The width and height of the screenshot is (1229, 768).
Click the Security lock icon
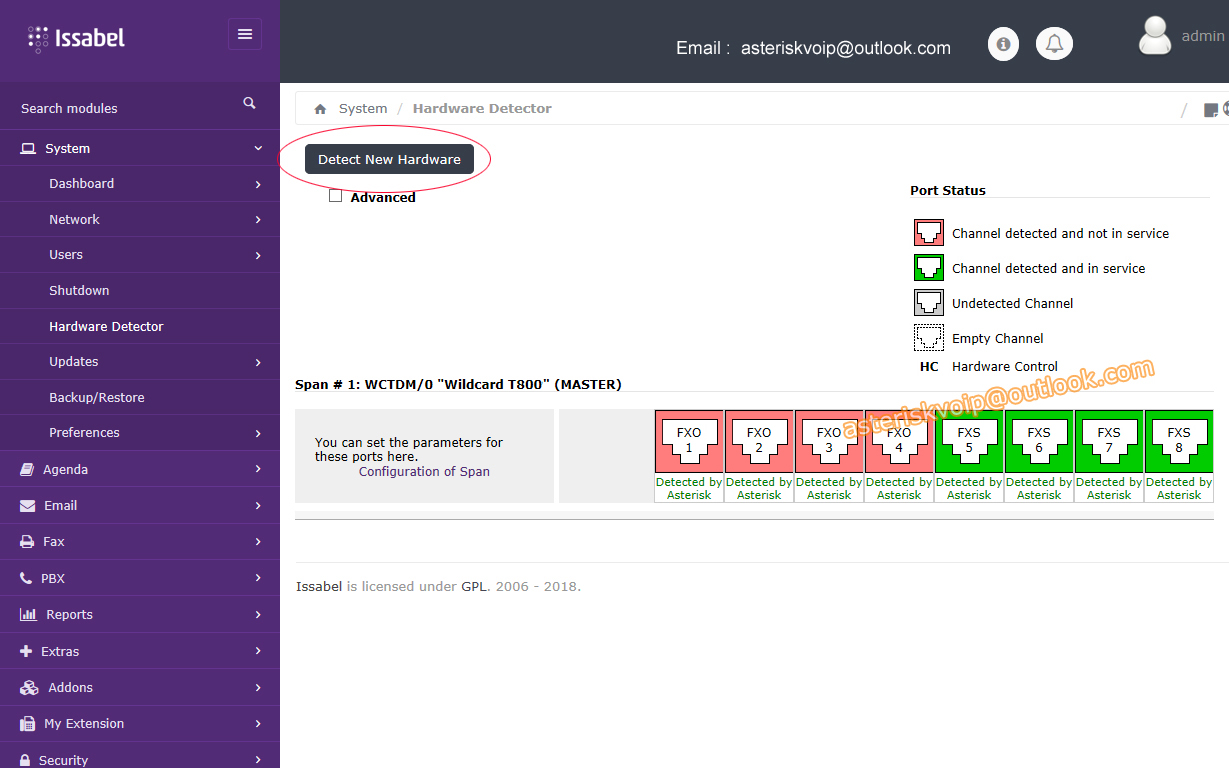click(x=25, y=760)
